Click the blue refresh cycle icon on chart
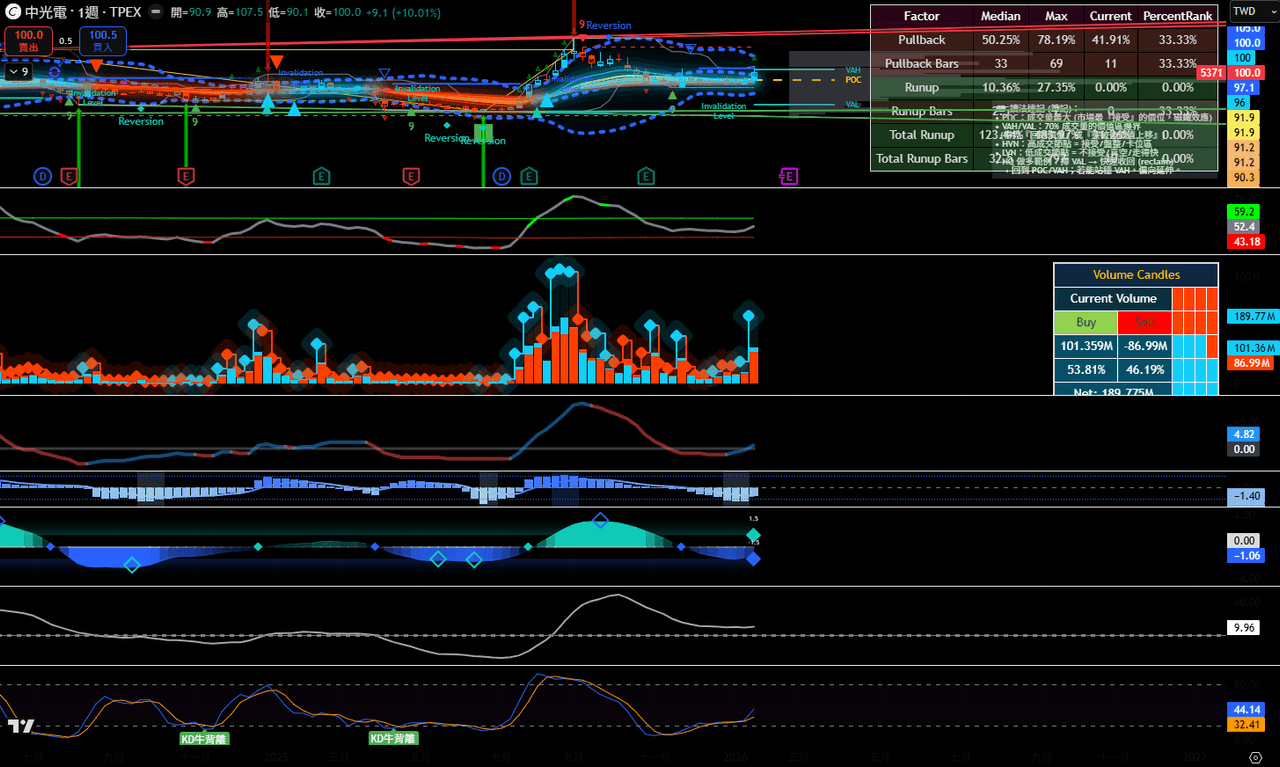 (x=54, y=74)
